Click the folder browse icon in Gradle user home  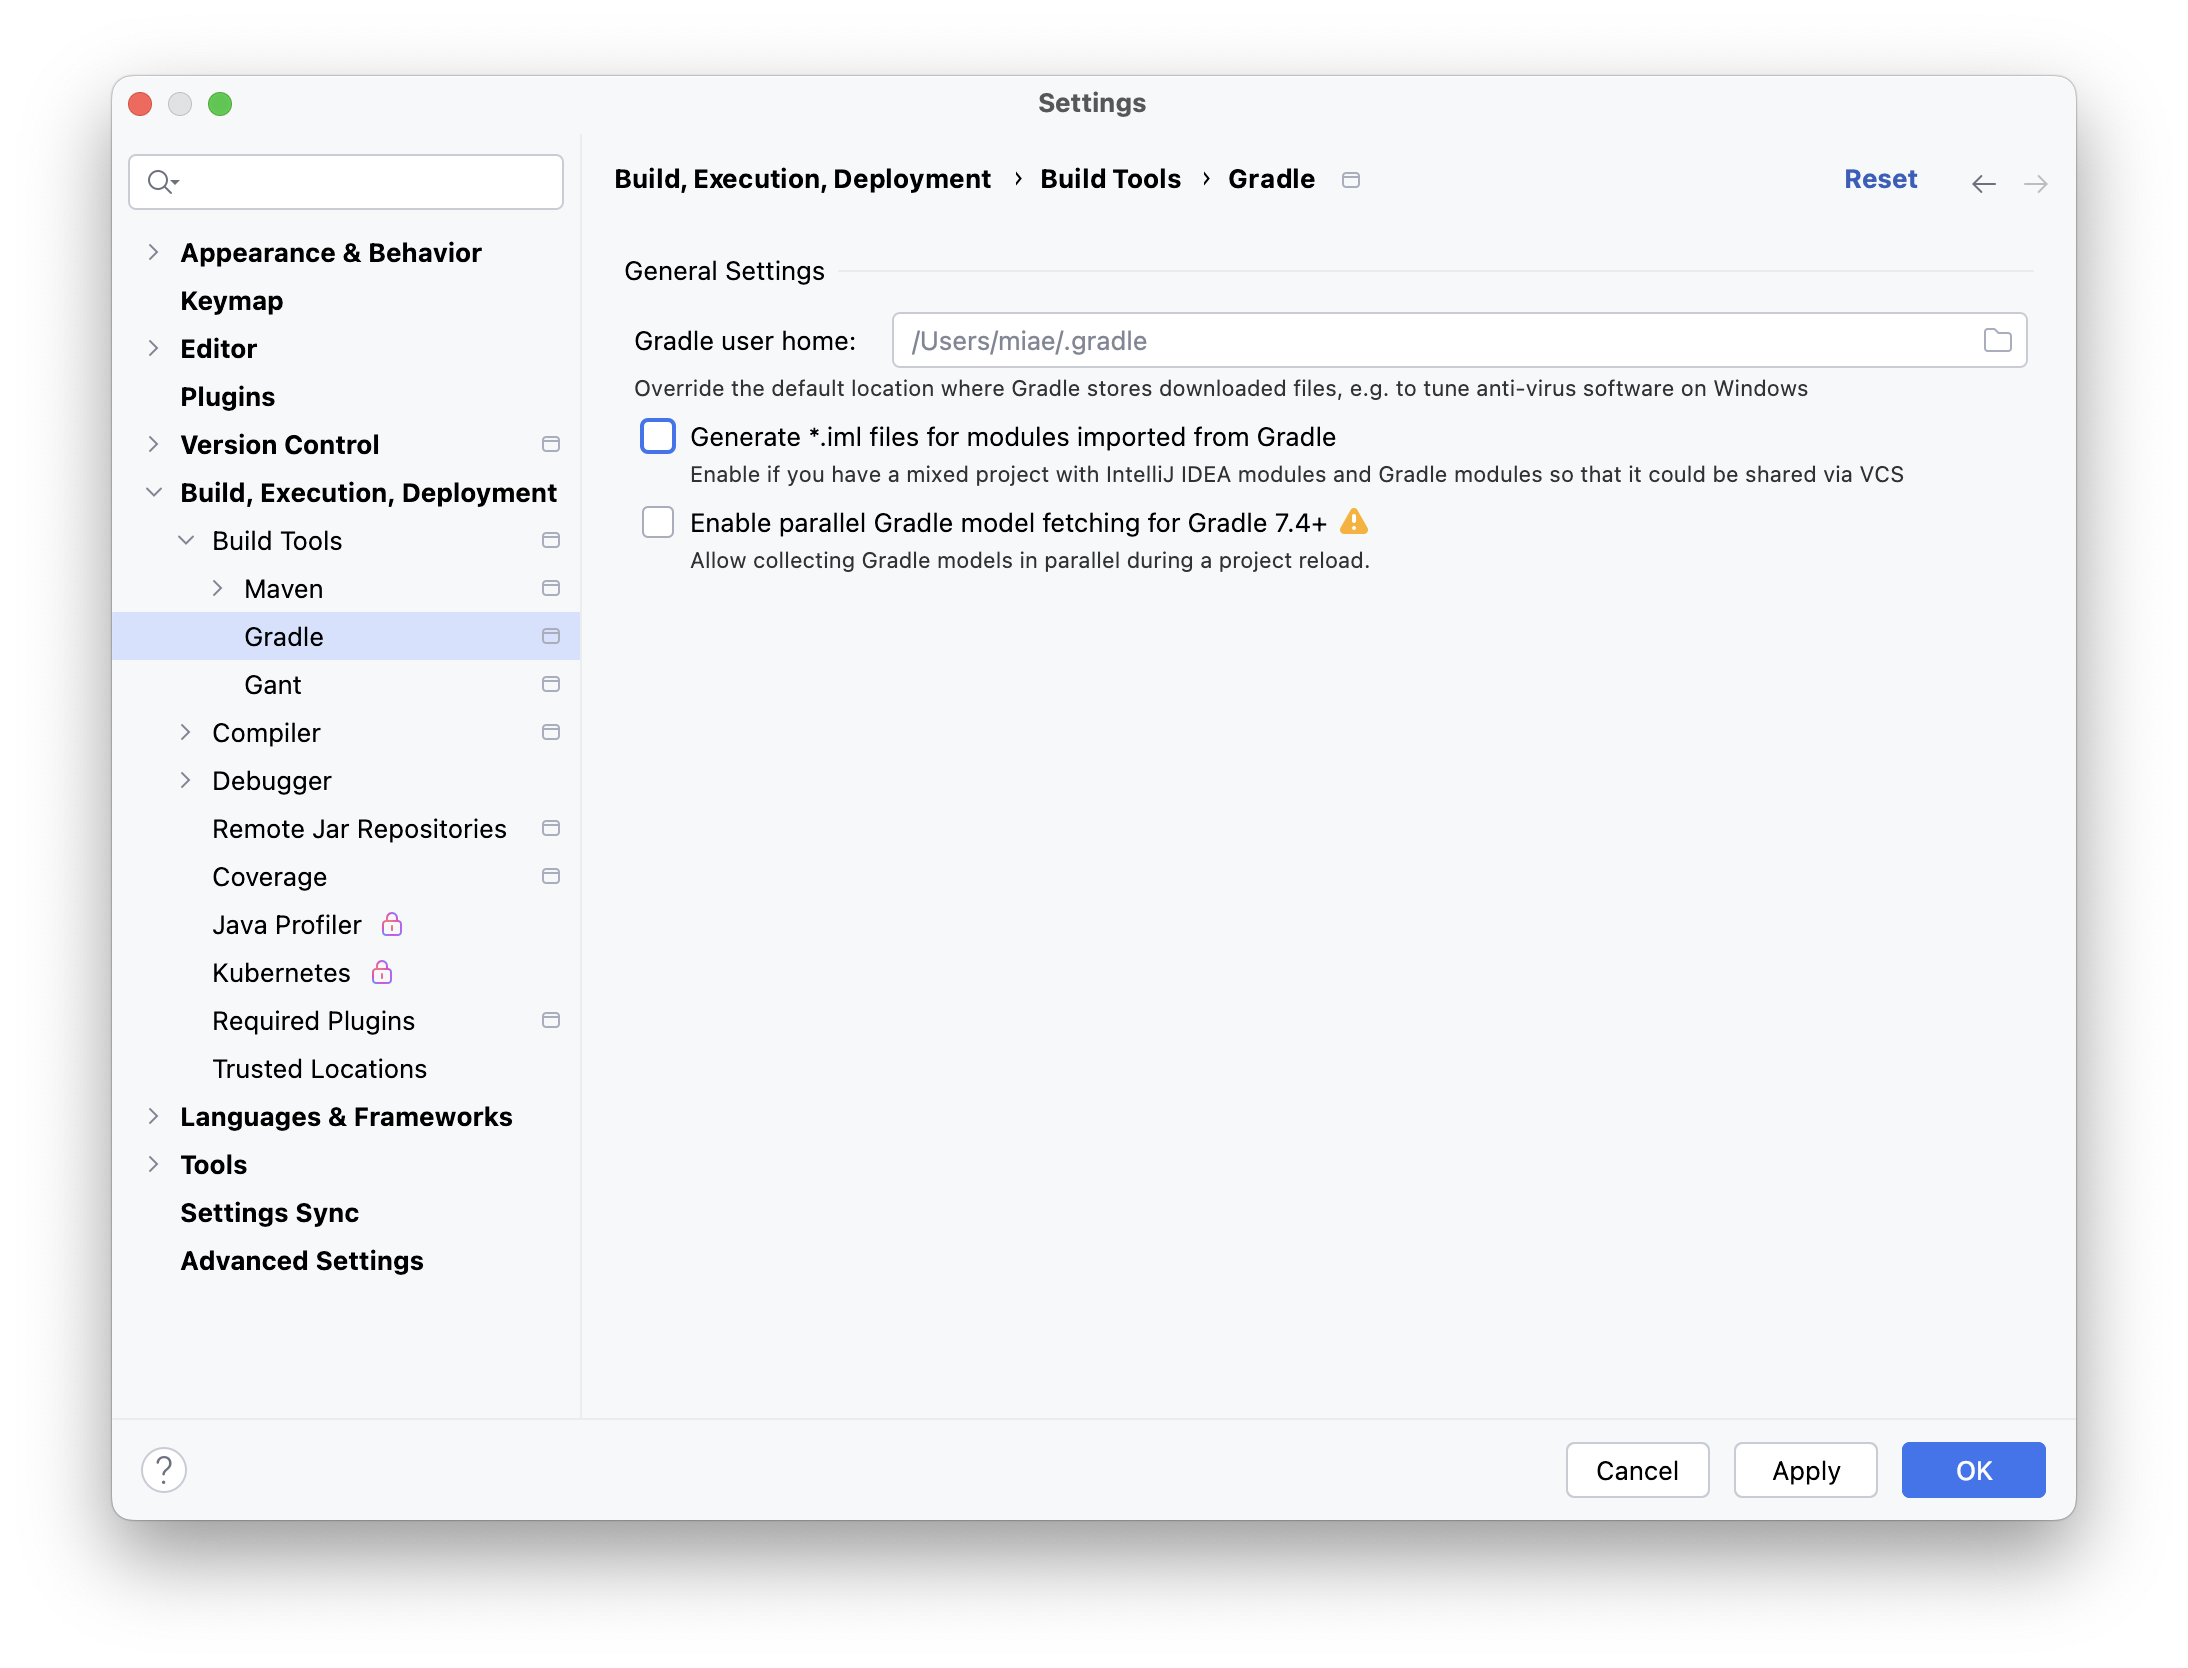(x=1997, y=341)
